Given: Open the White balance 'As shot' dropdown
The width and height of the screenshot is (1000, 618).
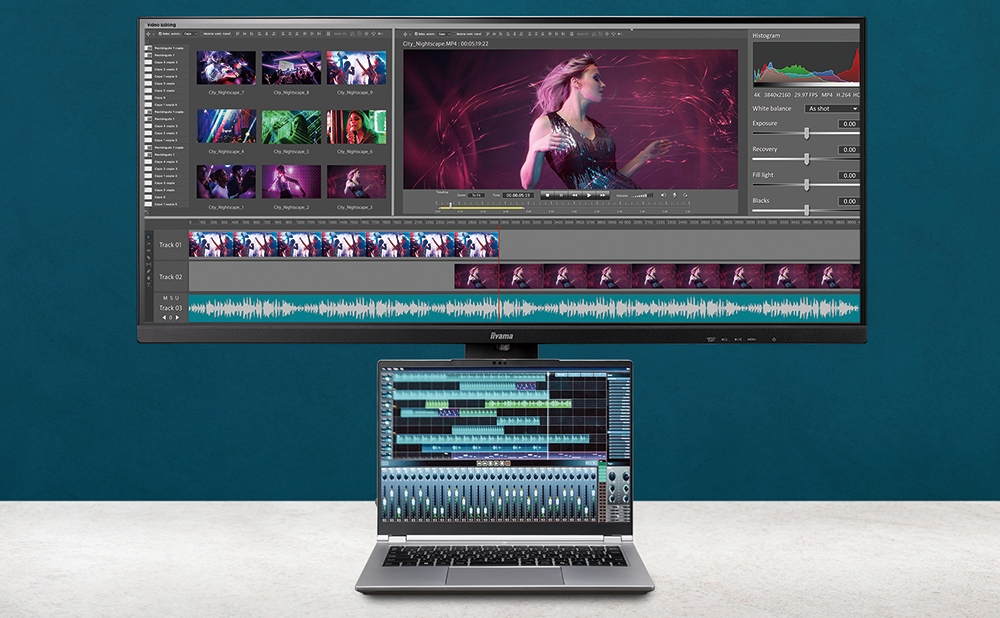Looking at the screenshot, I should coord(832,108).
